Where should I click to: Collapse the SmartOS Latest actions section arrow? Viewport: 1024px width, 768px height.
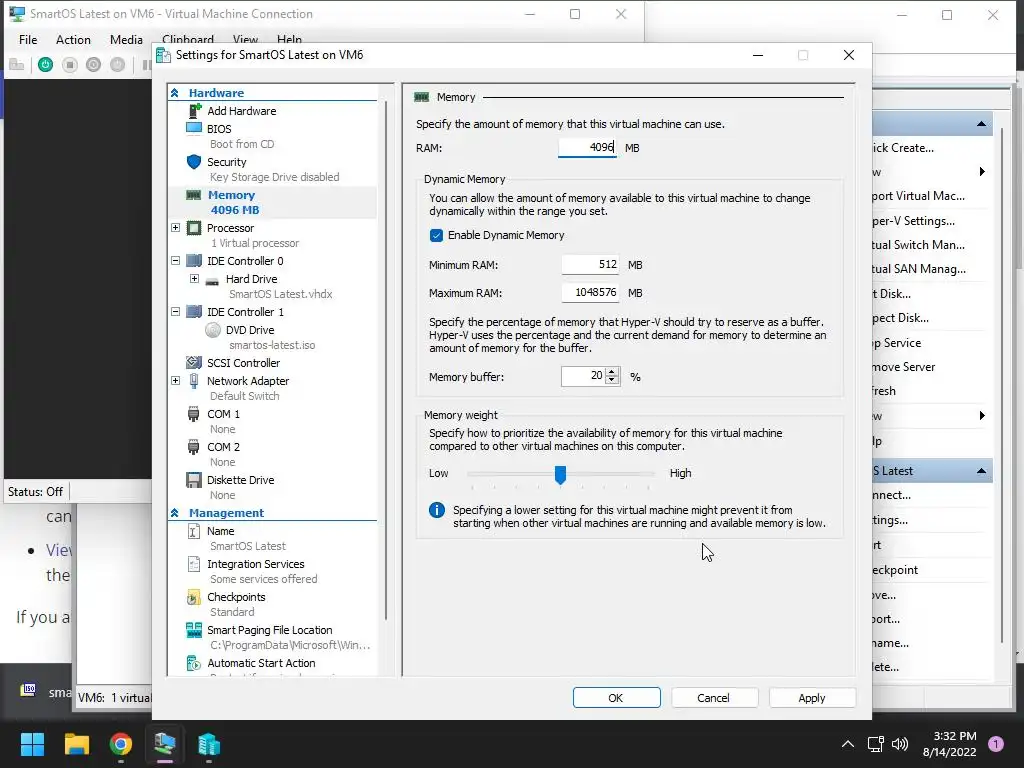pos(982,471)
